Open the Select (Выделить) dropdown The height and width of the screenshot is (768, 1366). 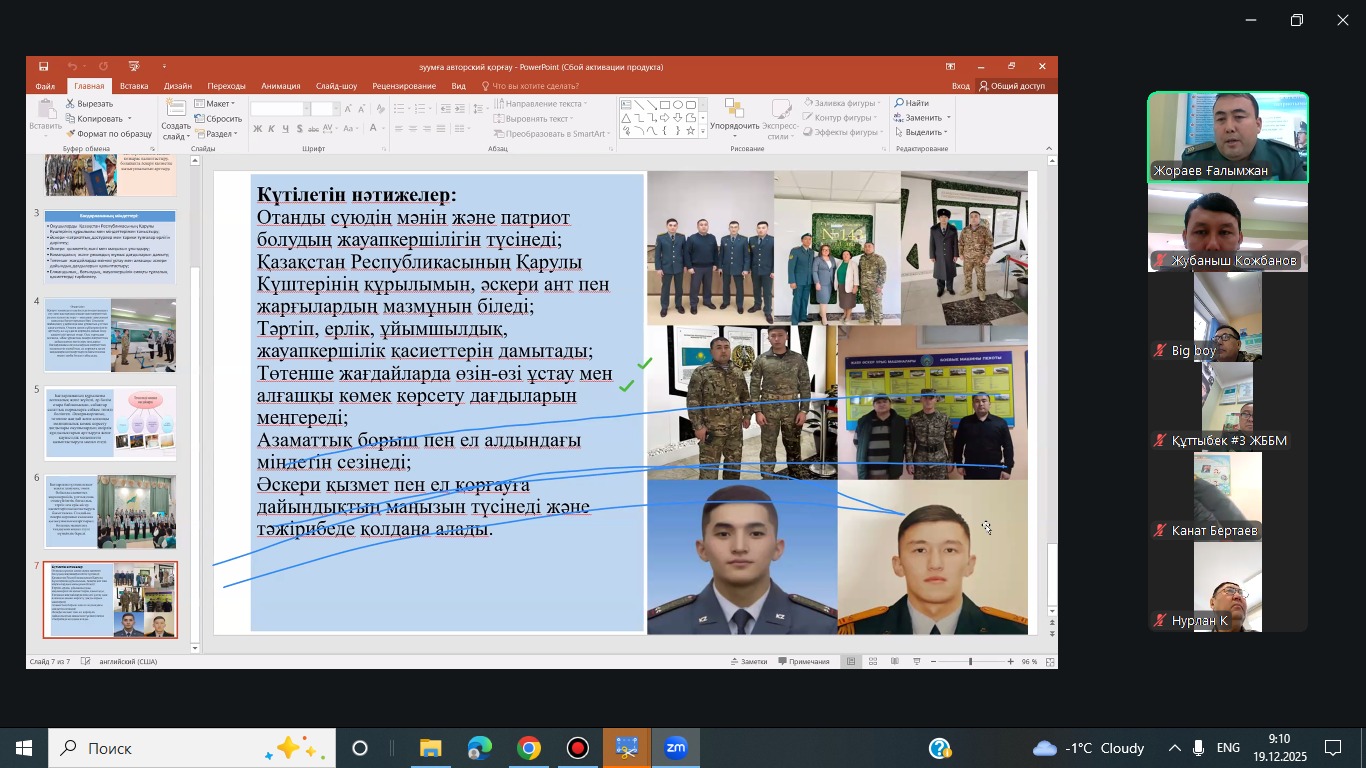coord(921,133)
